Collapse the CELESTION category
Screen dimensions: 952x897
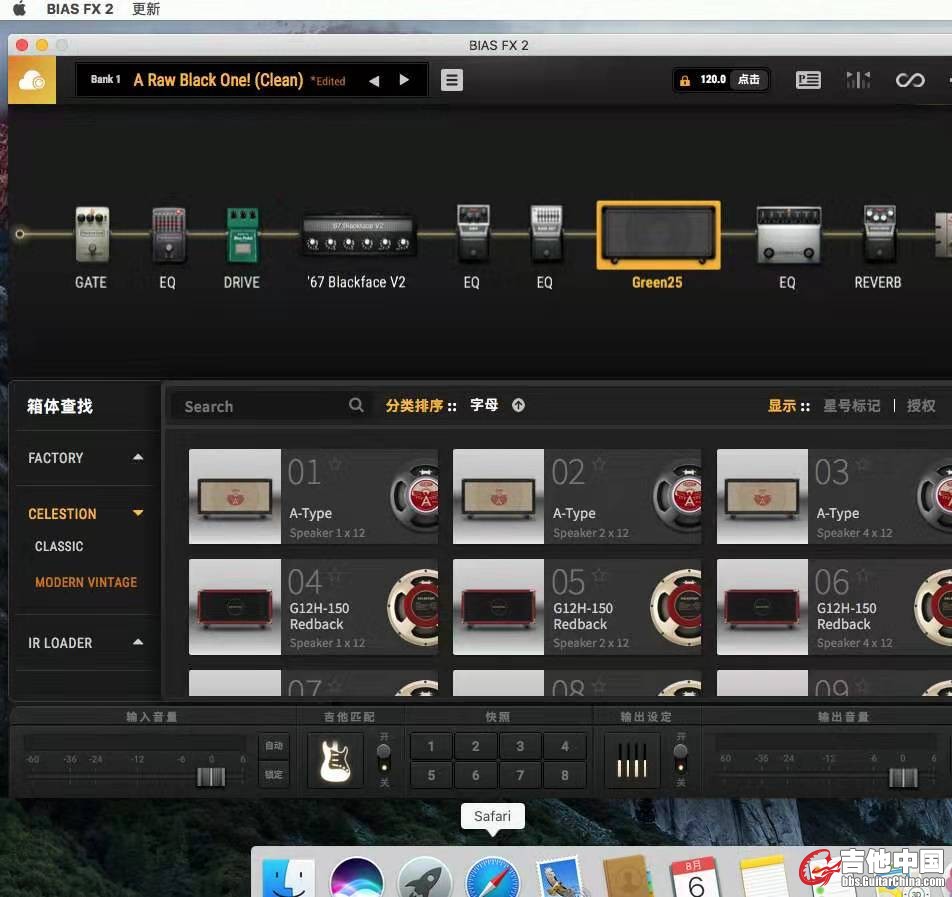(x=138, y=514)
